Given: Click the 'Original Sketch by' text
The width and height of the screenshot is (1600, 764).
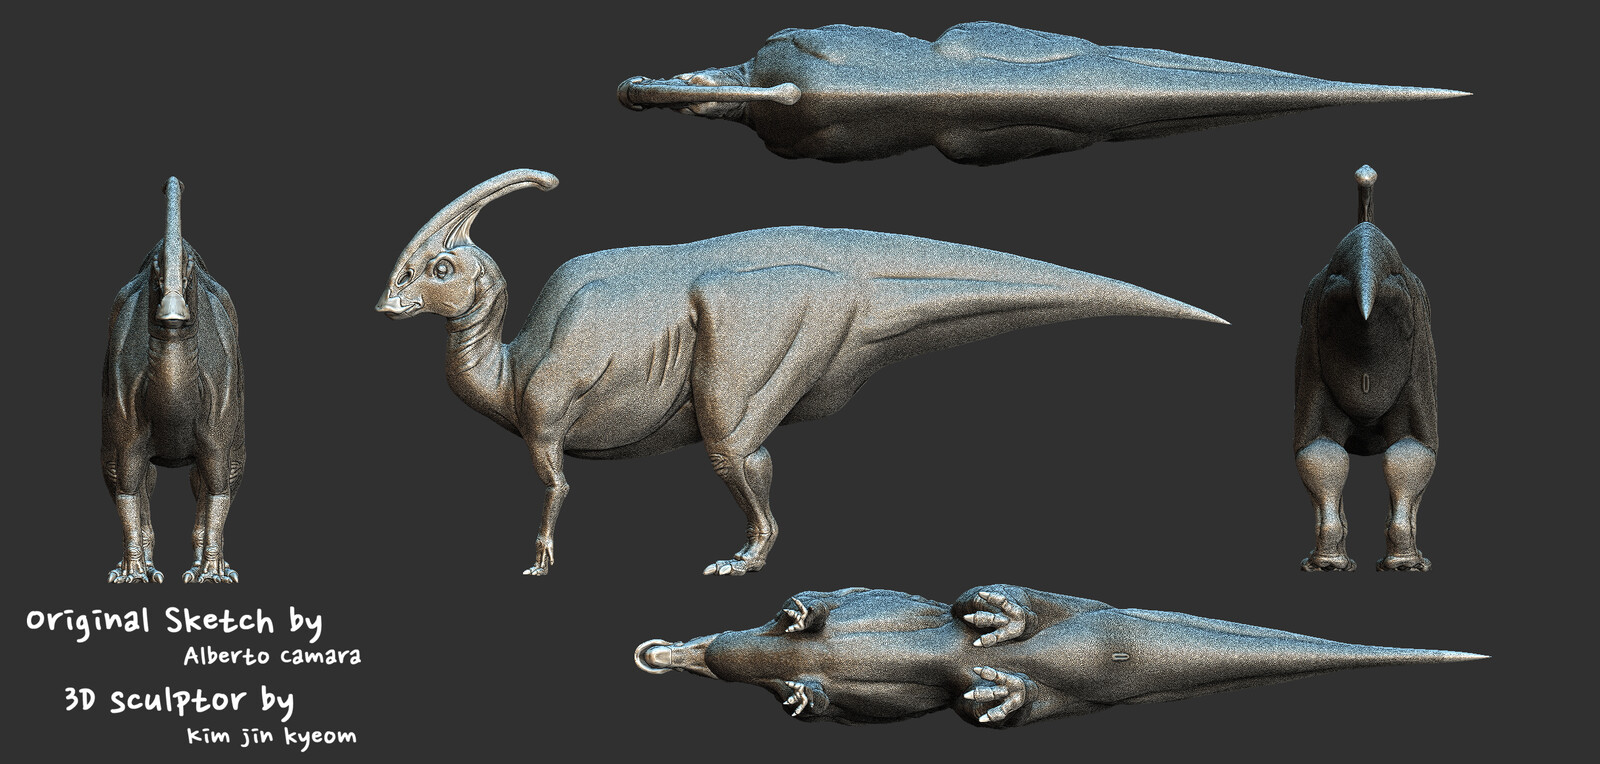Looking at the screenshot, I should point(174,622).
